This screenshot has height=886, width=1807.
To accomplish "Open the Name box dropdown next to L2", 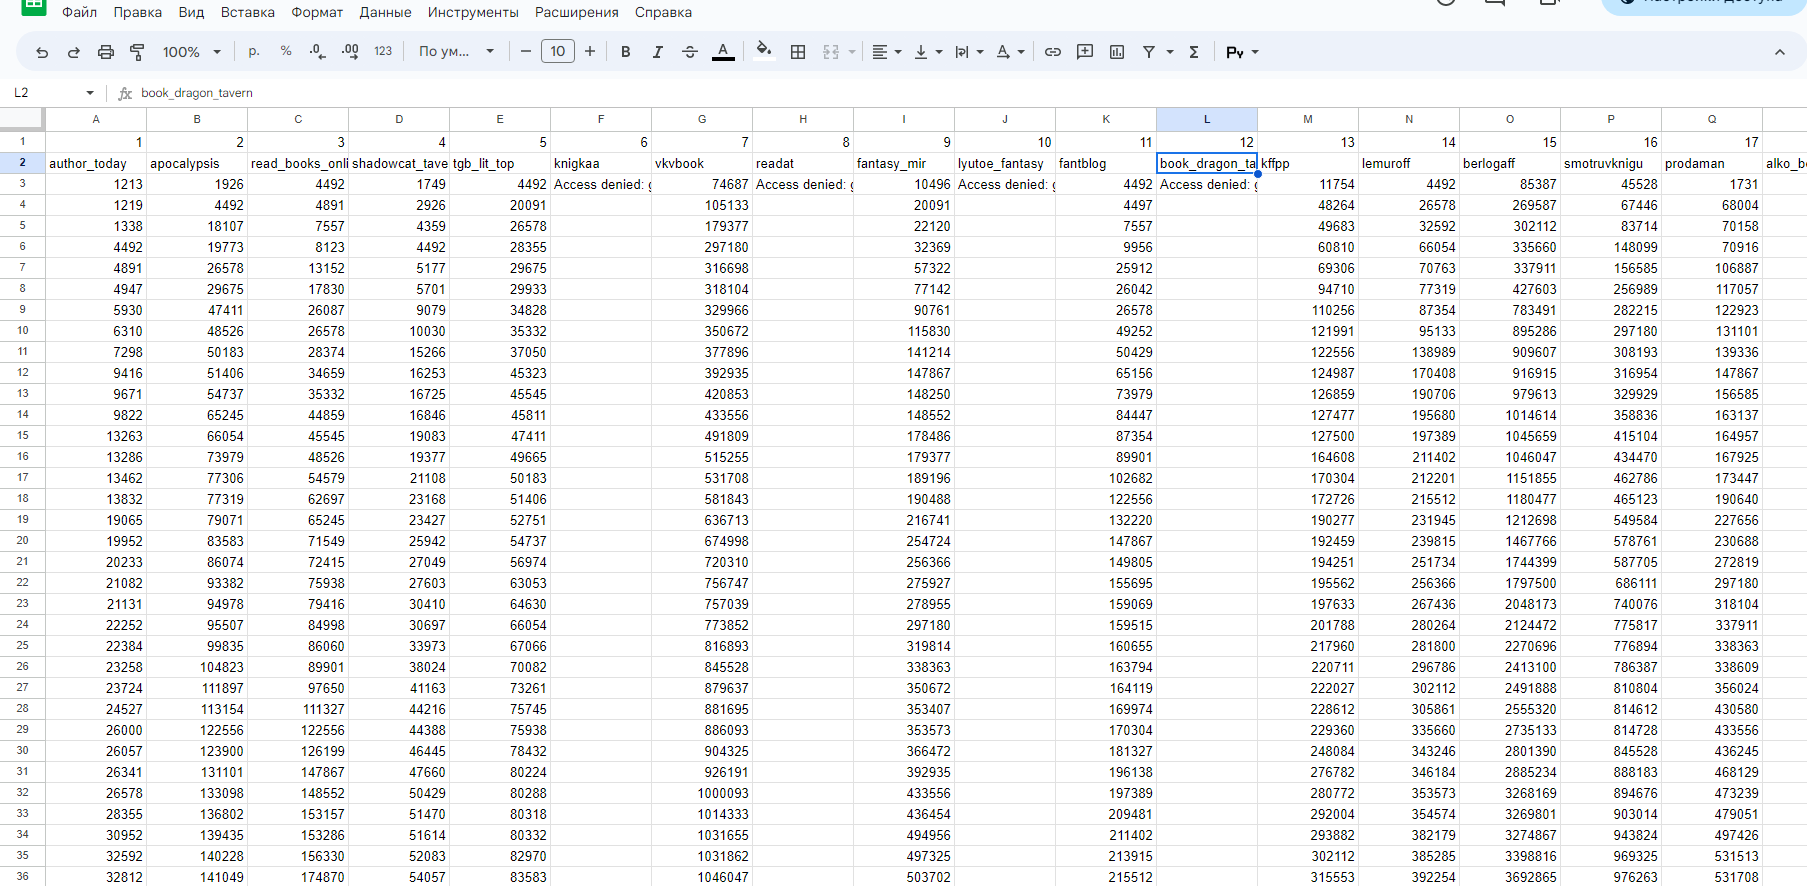I will pos(90,93).
